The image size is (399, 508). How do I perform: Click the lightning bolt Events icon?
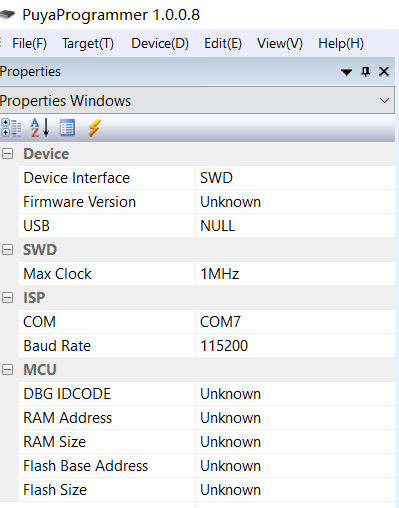95,128
